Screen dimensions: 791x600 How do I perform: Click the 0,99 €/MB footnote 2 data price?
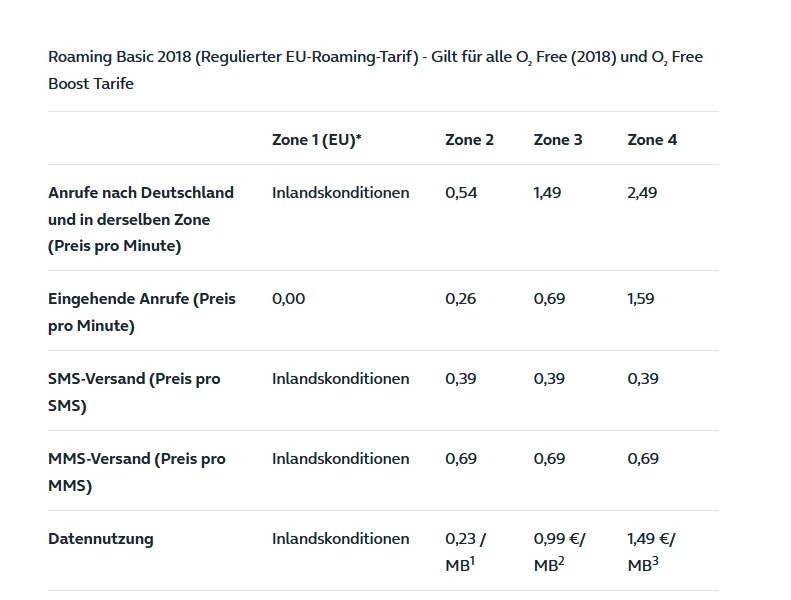pos(559,552)
